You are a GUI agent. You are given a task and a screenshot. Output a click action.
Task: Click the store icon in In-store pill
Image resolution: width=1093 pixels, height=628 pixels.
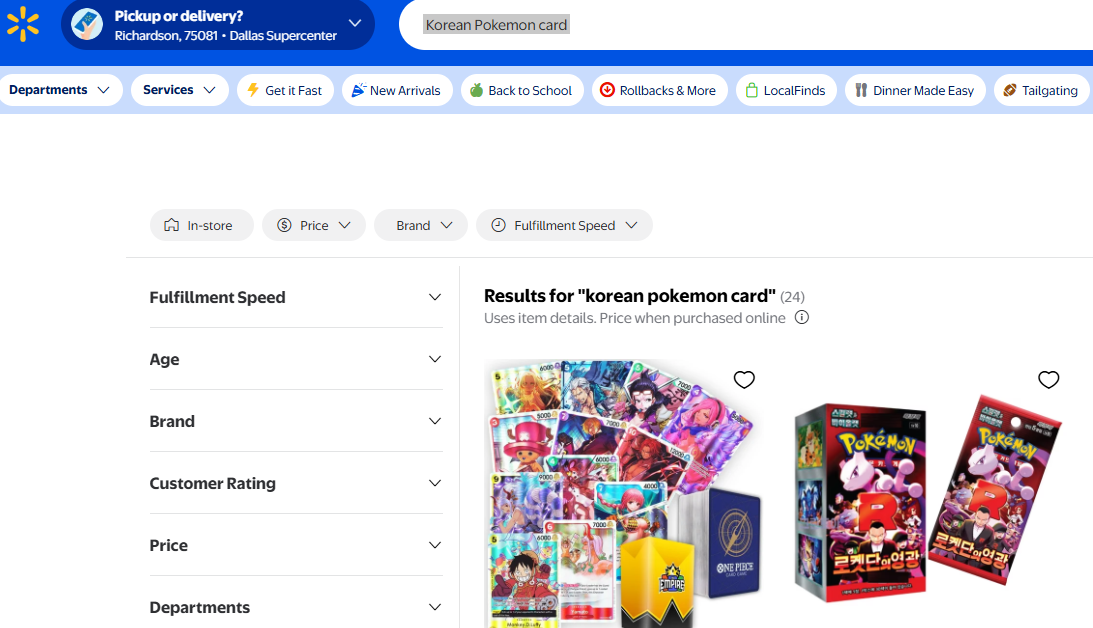coord(171,225)
